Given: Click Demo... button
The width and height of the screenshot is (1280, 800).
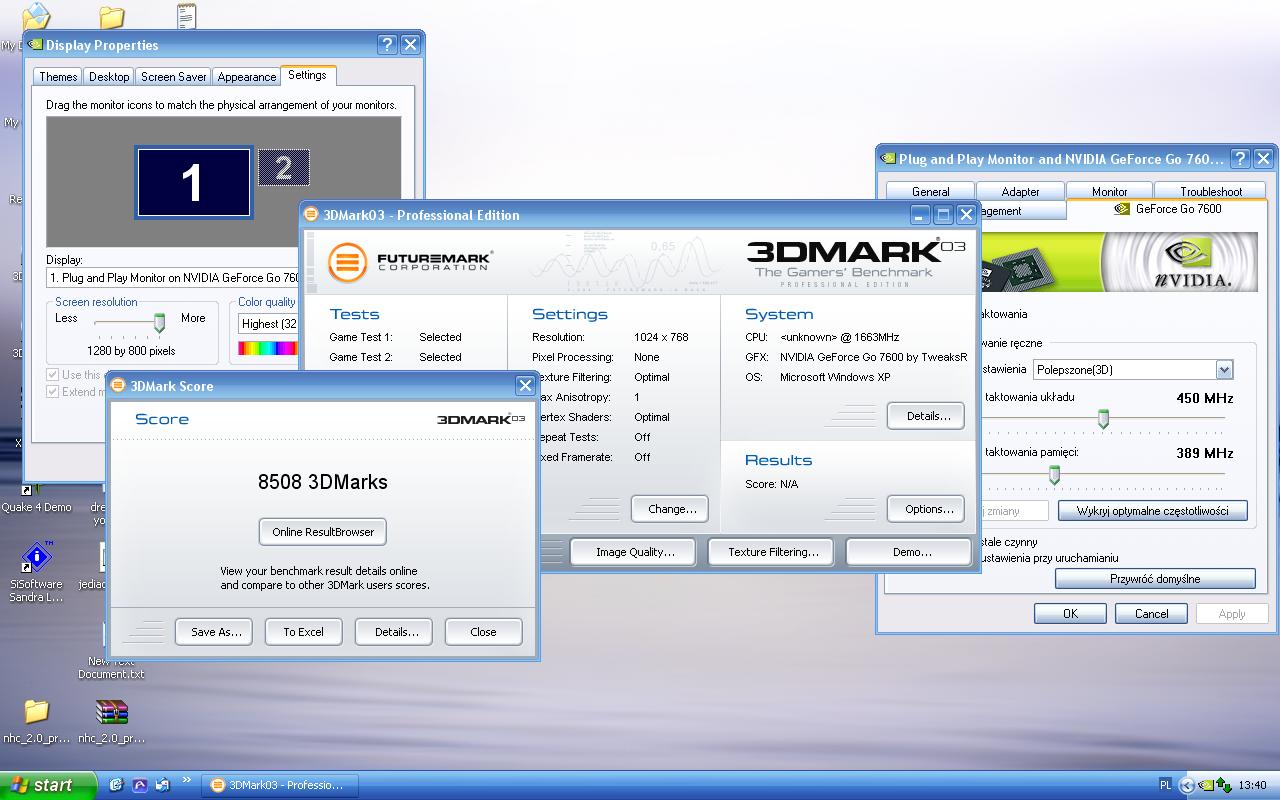Looking at the screenshot, I should point(910,552).
